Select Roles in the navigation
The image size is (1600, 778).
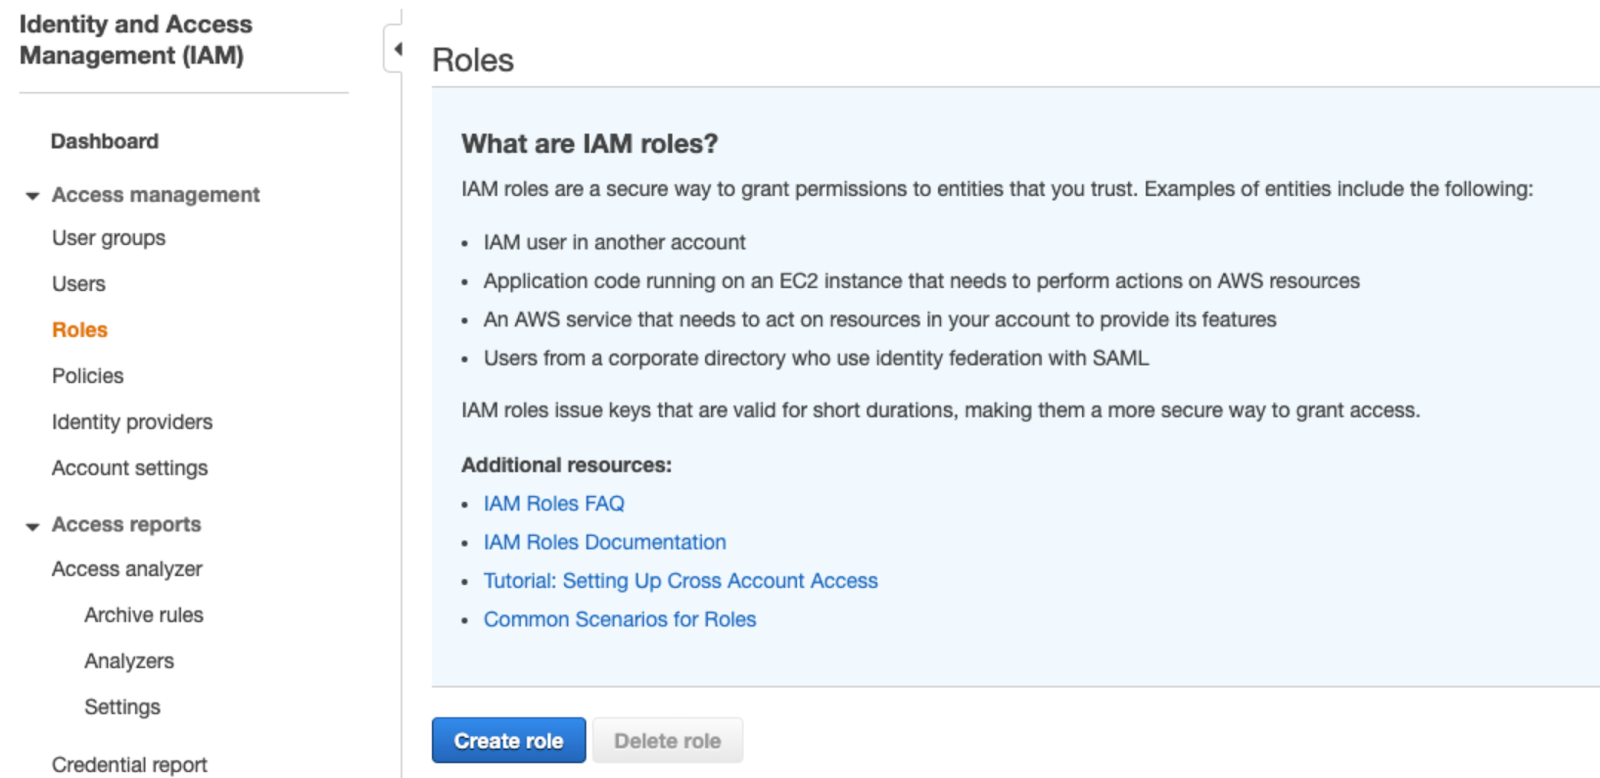click(80, 330)
